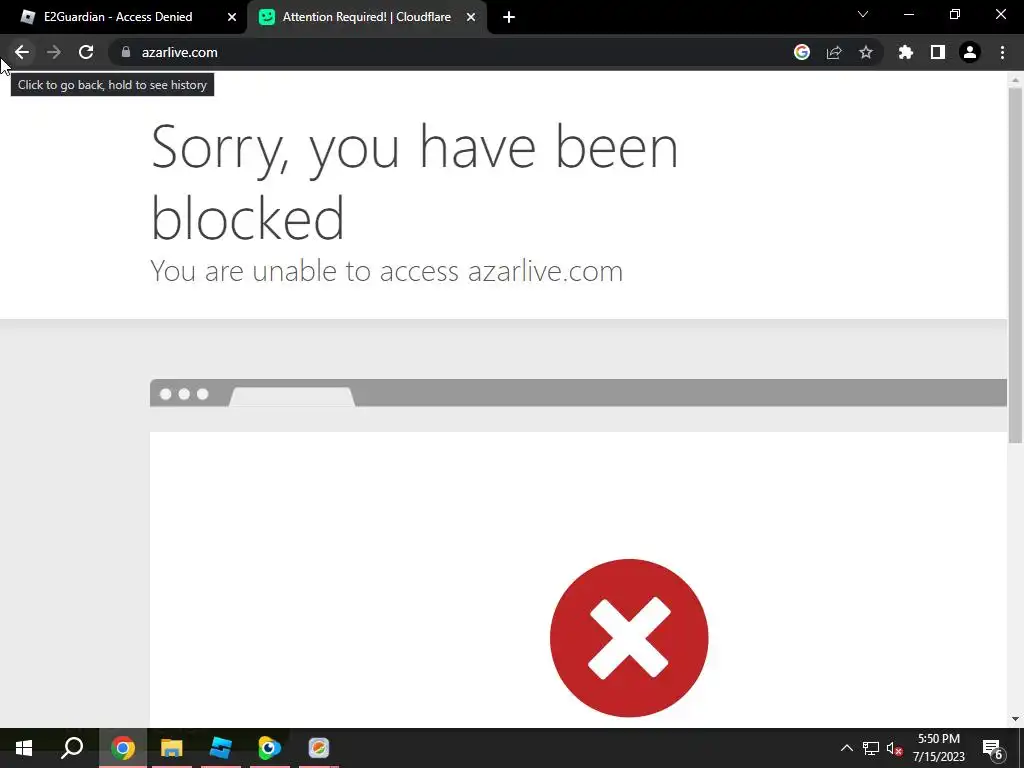Viewport: 1024px width, 768px height.
Task: View site information lock icon
Action: (126, 52)
